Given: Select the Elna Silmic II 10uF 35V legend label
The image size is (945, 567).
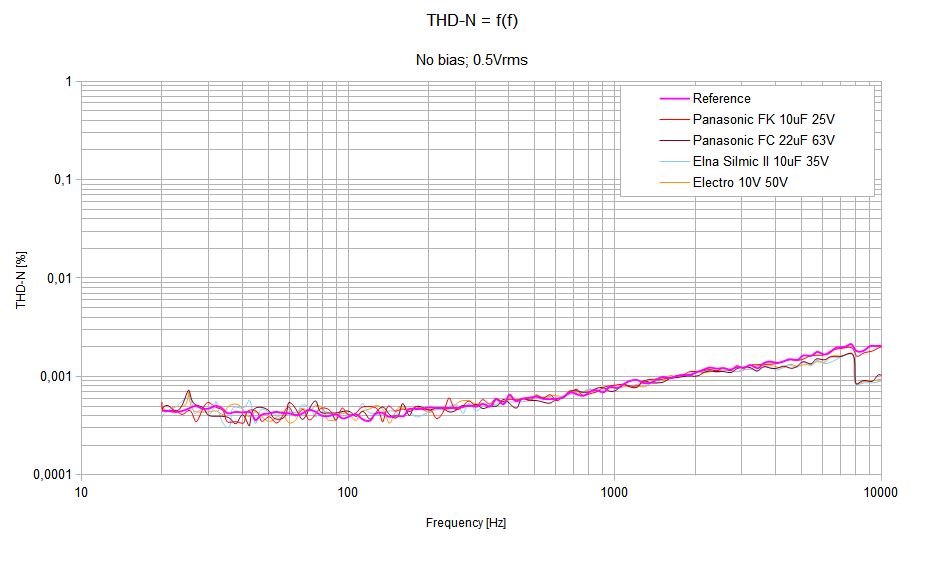Looking at the screenshot, I should click(x=760, y=161).
